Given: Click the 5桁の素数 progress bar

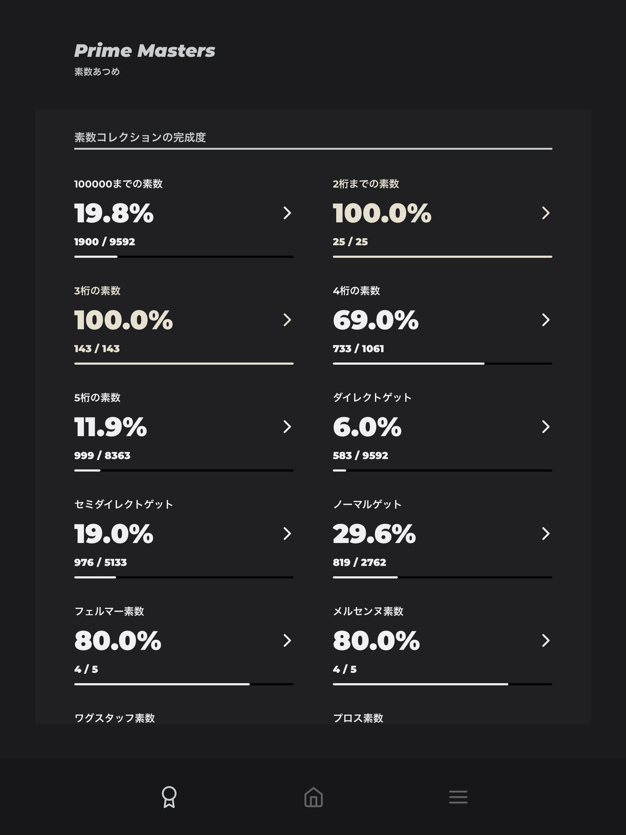Looking at the screenshot, I should 183,470.
